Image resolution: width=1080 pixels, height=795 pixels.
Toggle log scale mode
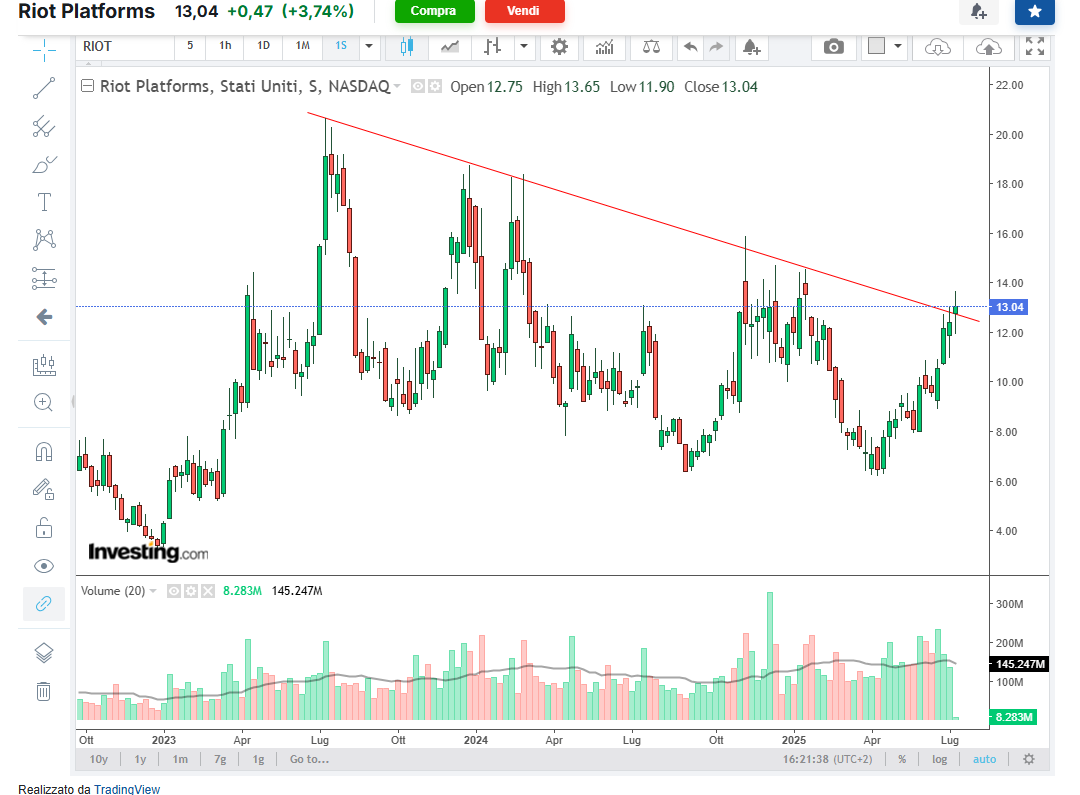(939, 759)
